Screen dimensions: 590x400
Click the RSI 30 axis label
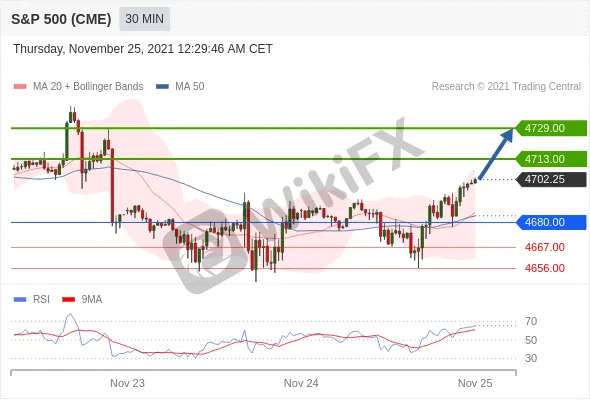click(x=531, y=358)
